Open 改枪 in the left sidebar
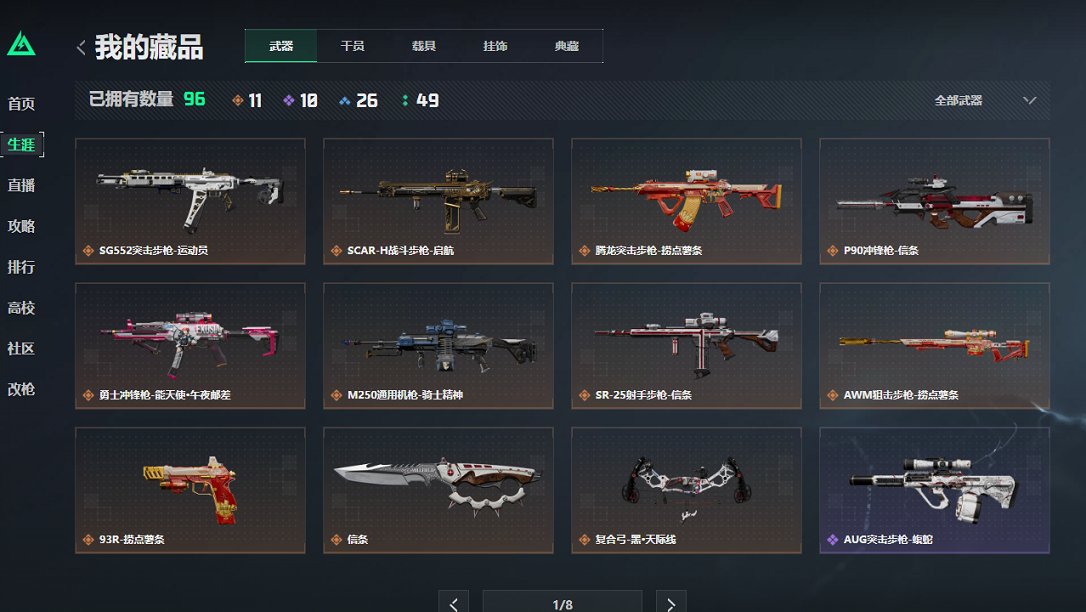This screenshot has width=1086, height=612. coord(21,389)
